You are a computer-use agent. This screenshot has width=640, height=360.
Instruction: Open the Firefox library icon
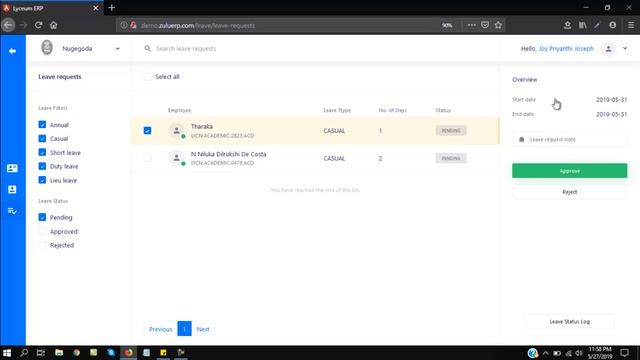[x=582, y=25]
